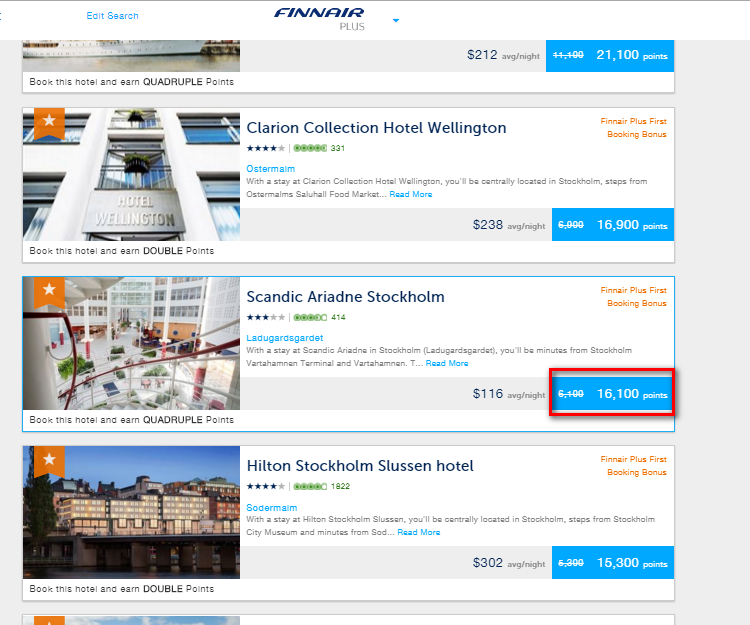Viewport: 750px width, 625px height.
Task: Select the 15,300 points button
Action: click(613, 563)
